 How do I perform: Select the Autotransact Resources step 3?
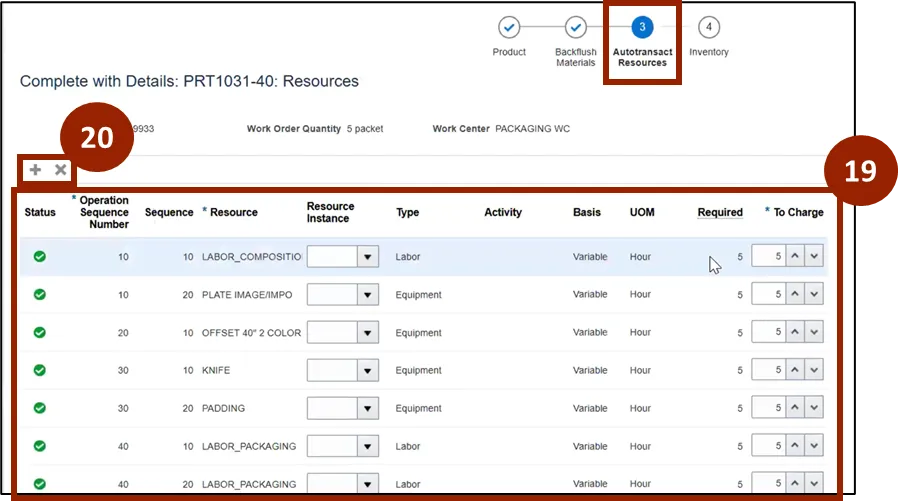(x=642, y=27)
